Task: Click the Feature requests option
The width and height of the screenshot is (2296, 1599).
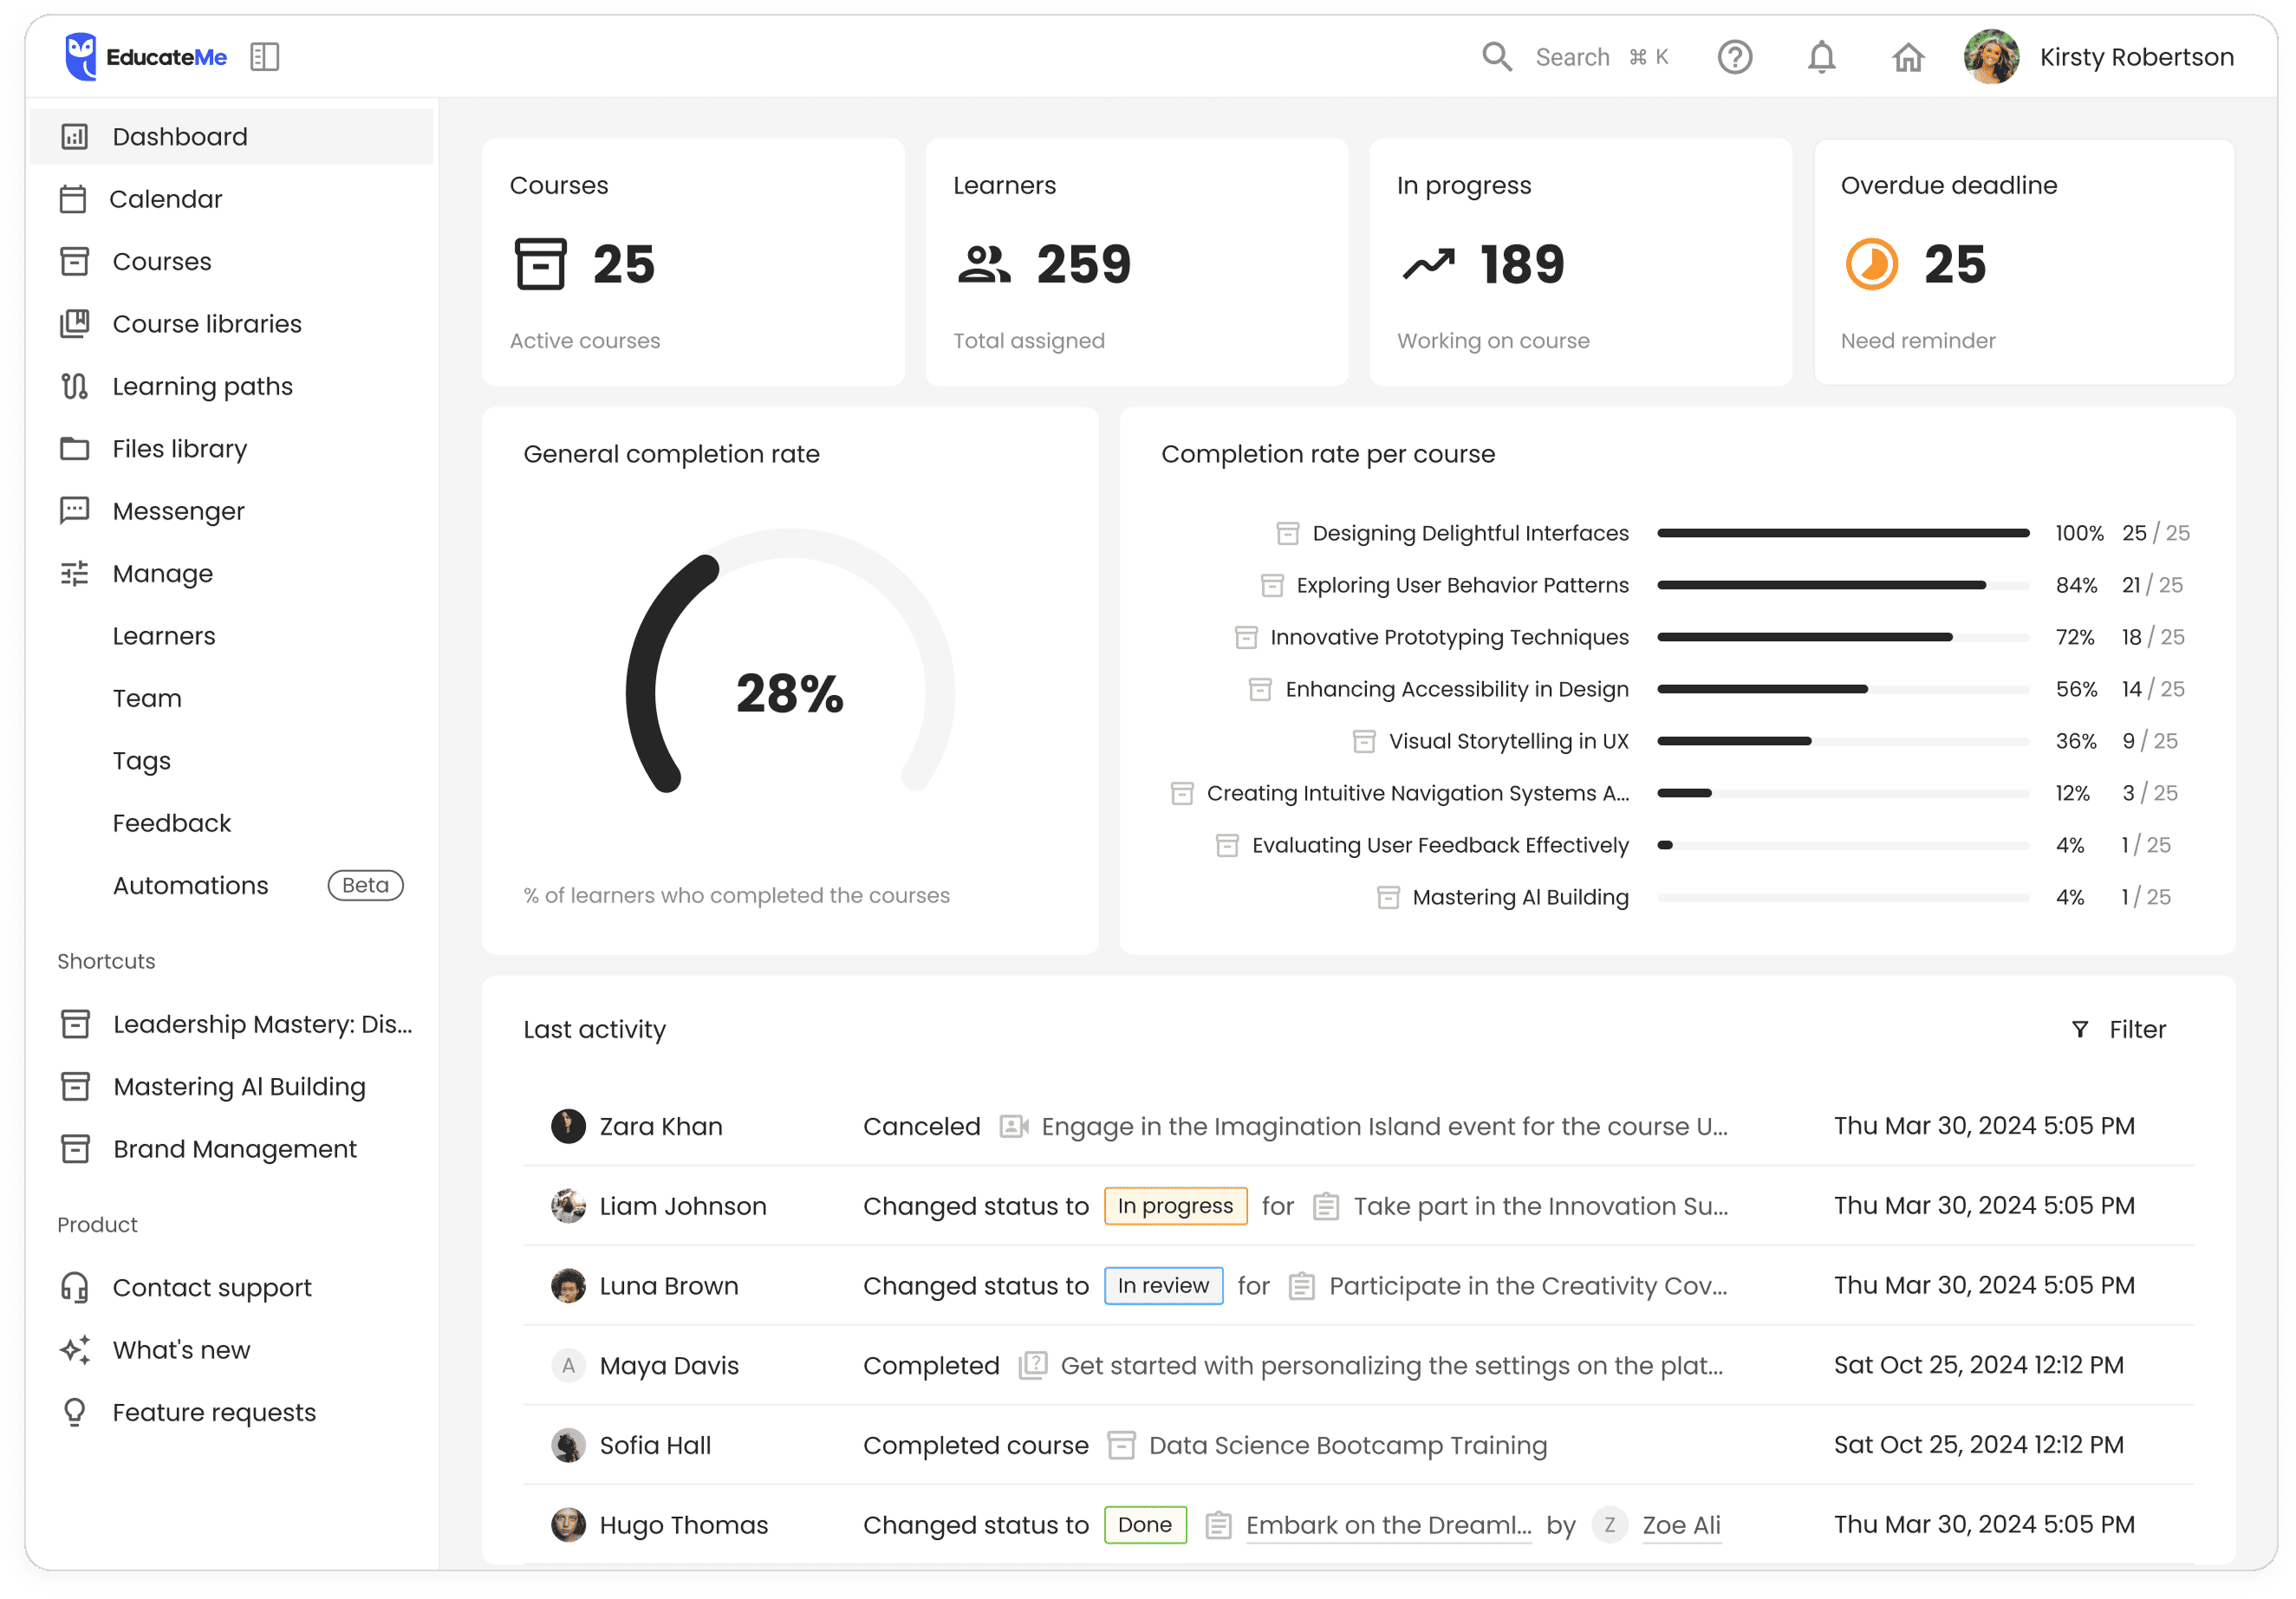Action: pyautogui.click(x=213, y=1411)
